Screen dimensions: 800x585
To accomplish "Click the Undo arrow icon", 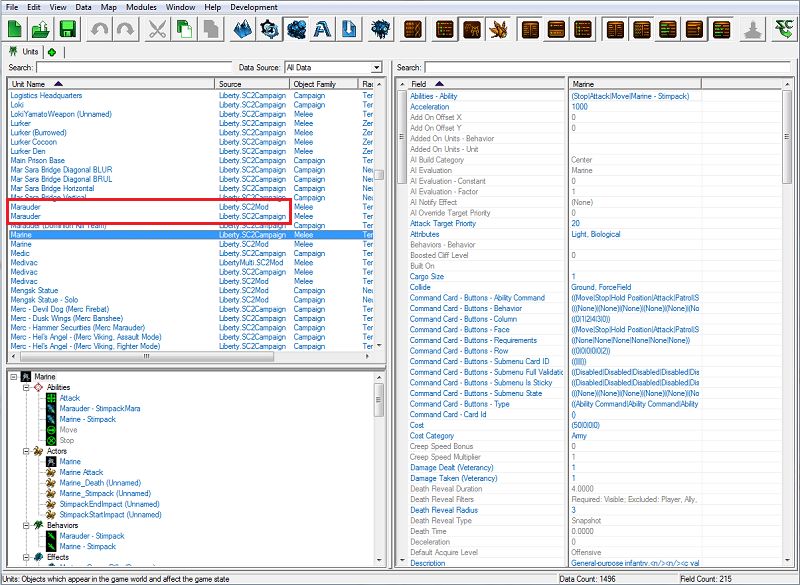I will point(99,29).
